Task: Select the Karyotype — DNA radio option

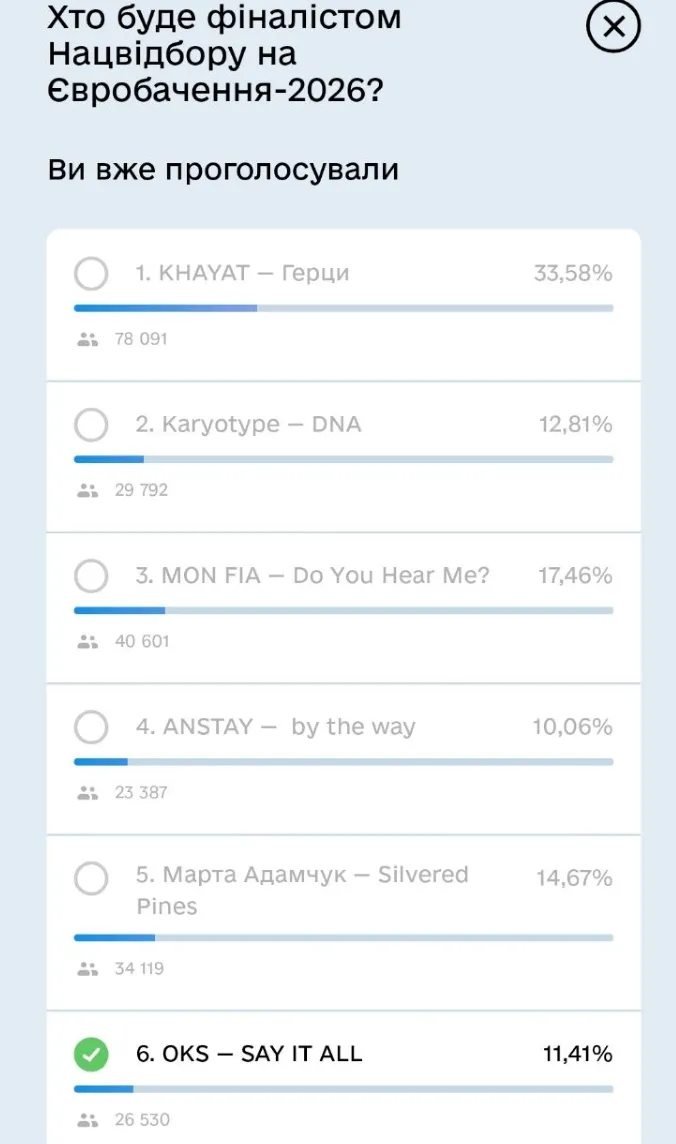Action: point(91,425)
